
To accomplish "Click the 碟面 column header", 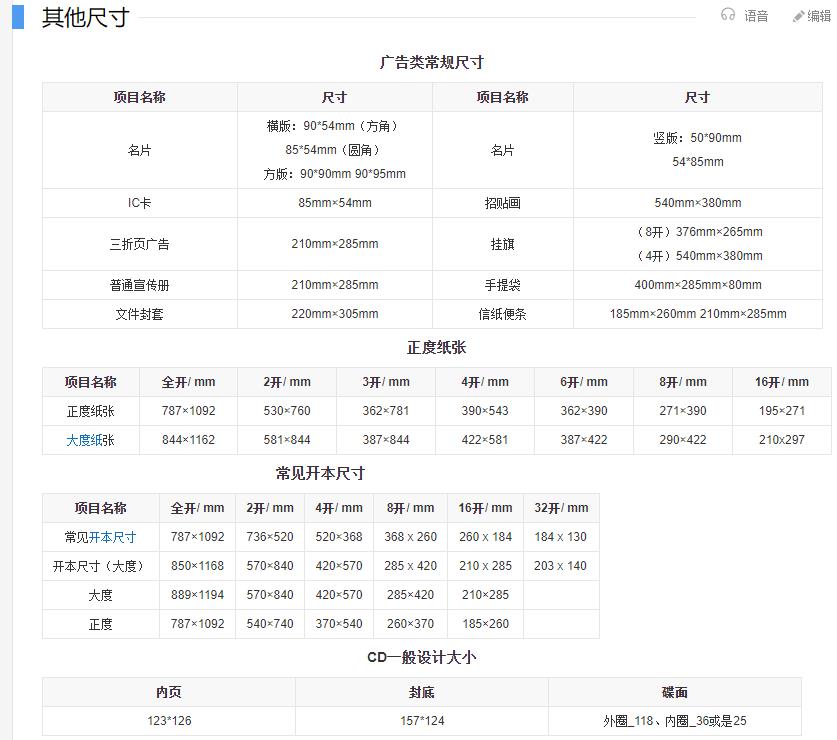I will 675,692.
